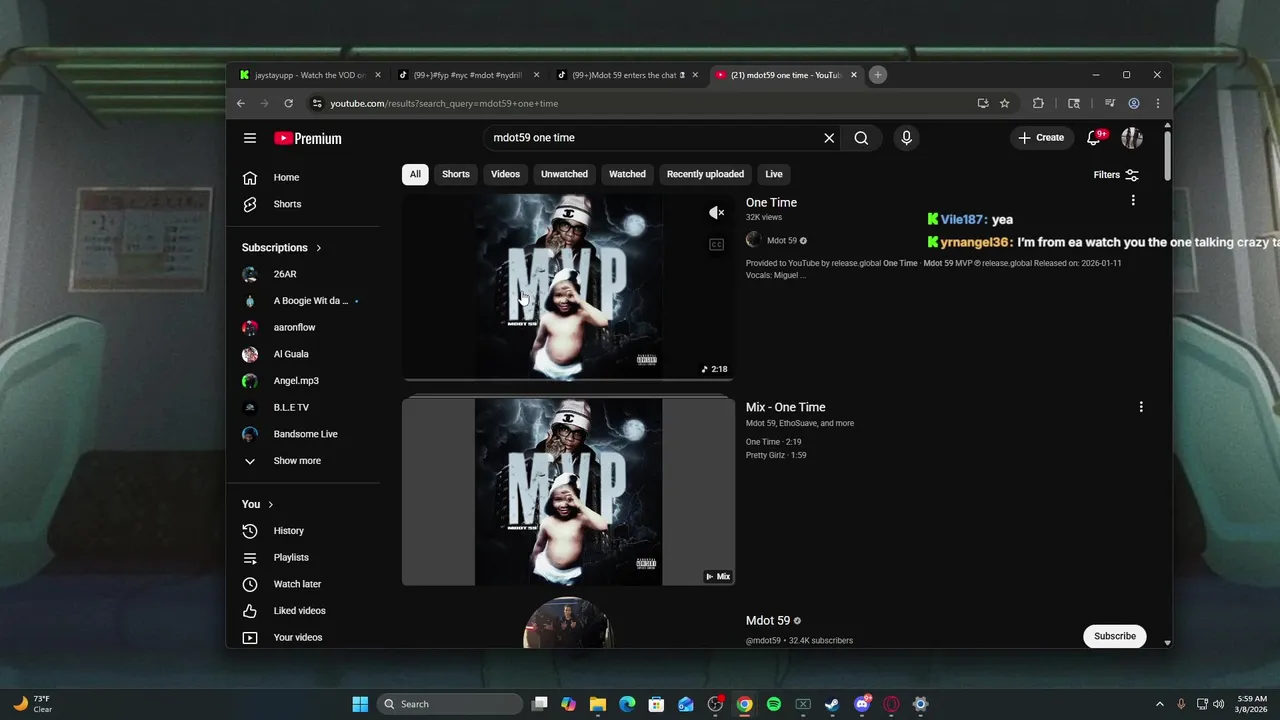Select the Recently uploaded filter chip

click(705, 174)
